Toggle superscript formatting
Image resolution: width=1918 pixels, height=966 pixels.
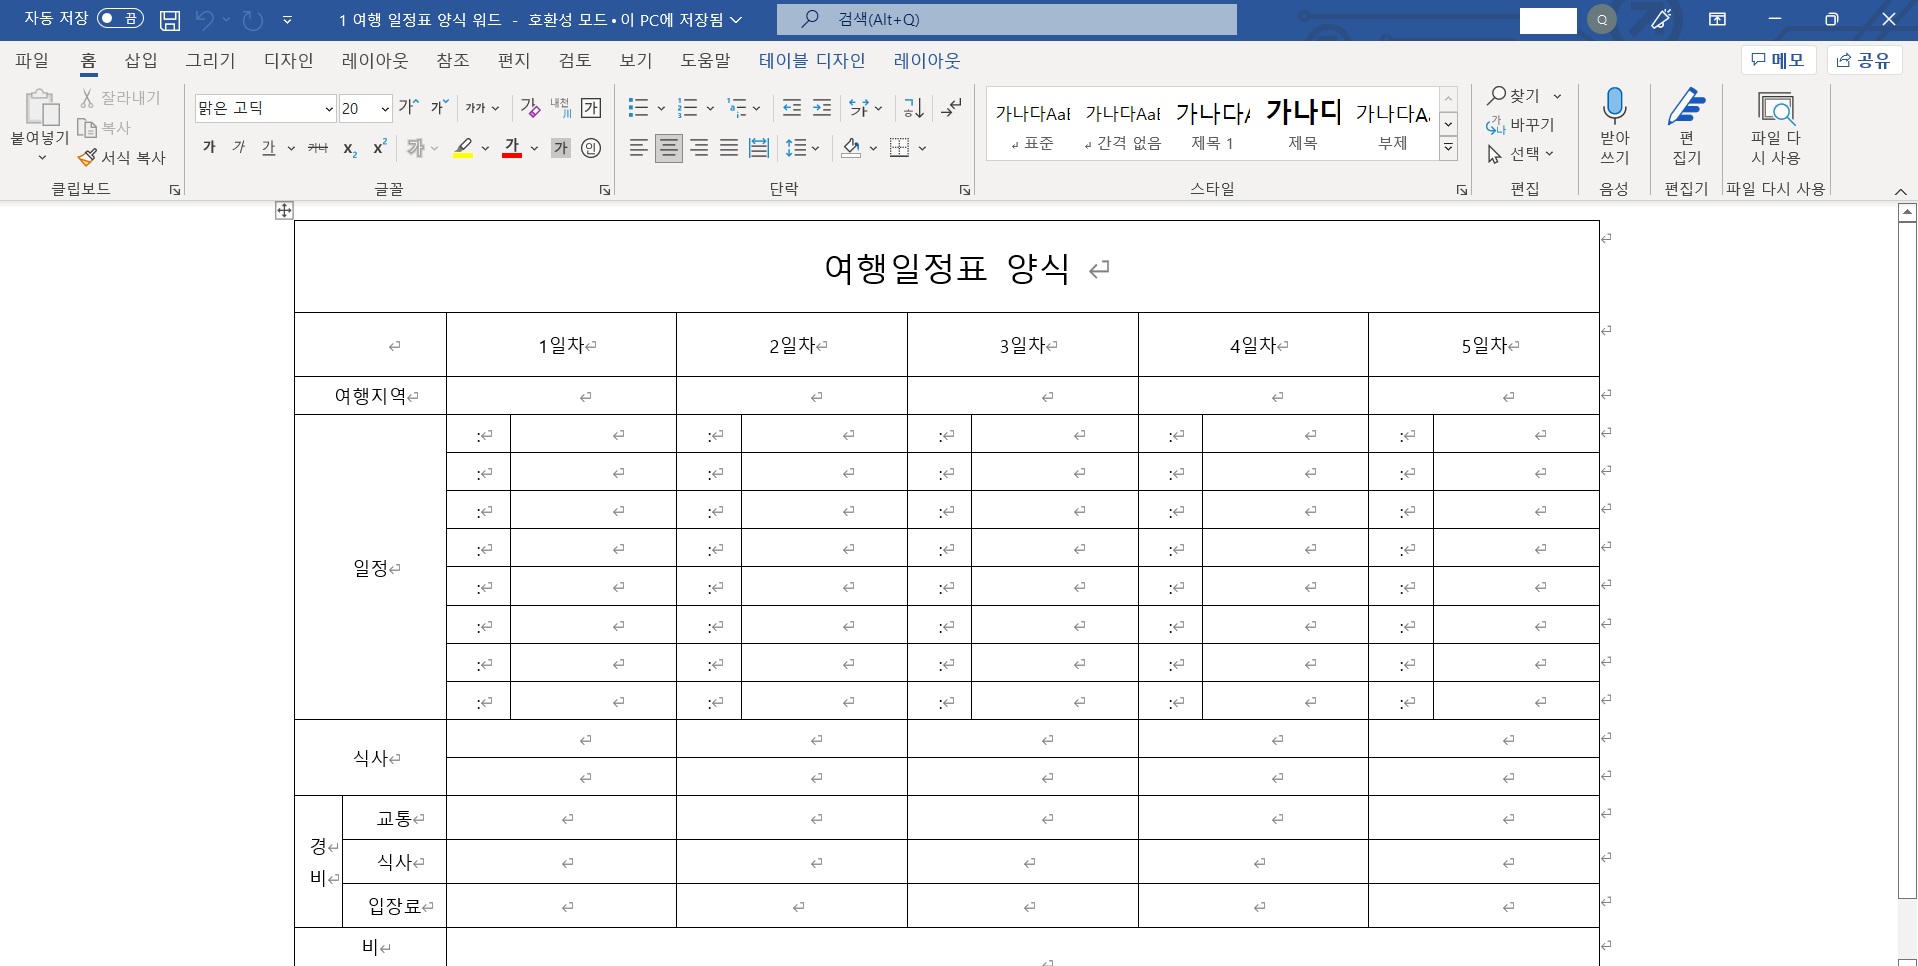coord(380,148)
